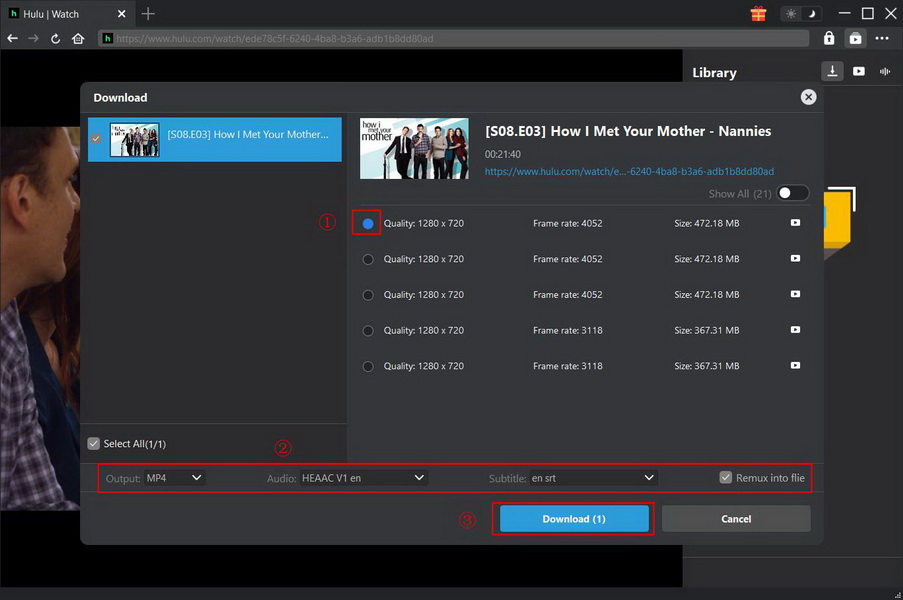
Task: Open the audio converter icon in sidebar
Action: [x=884, y=71]
